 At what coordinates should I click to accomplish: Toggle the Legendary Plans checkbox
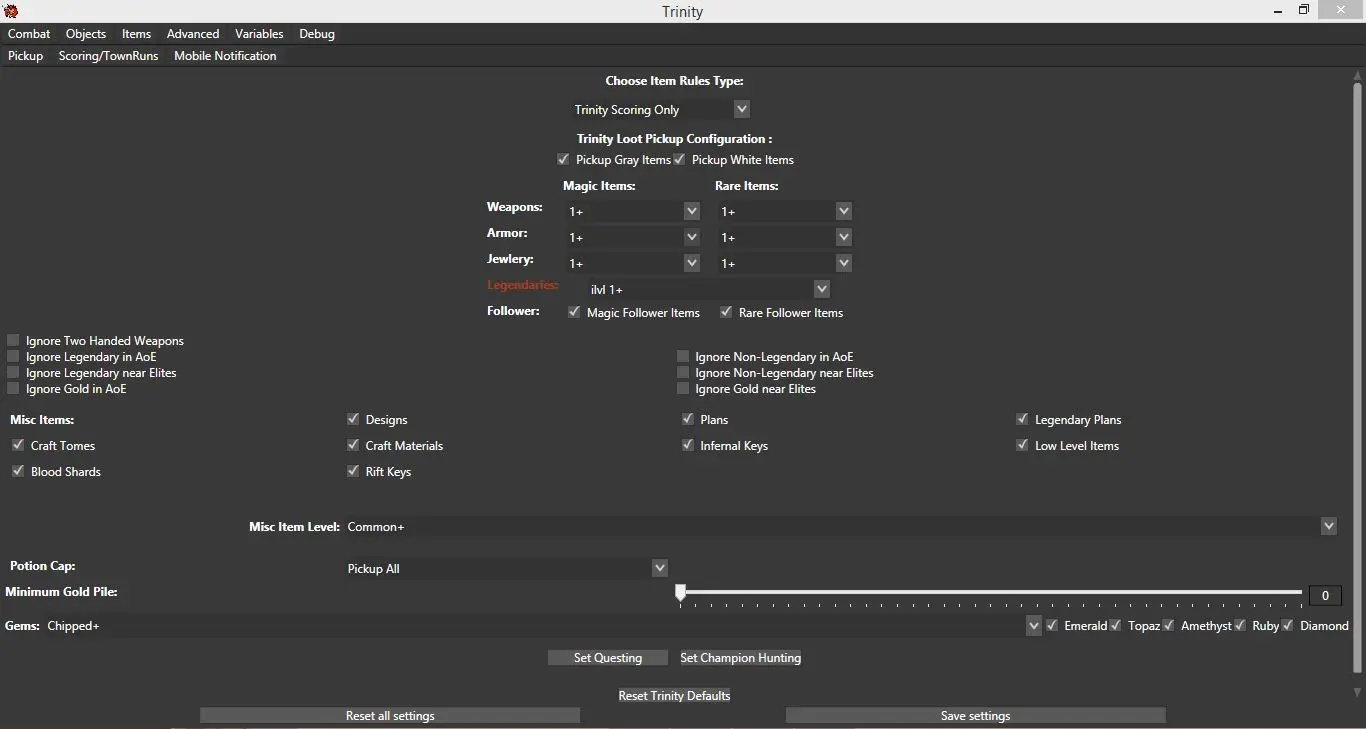coord(1022,419)
